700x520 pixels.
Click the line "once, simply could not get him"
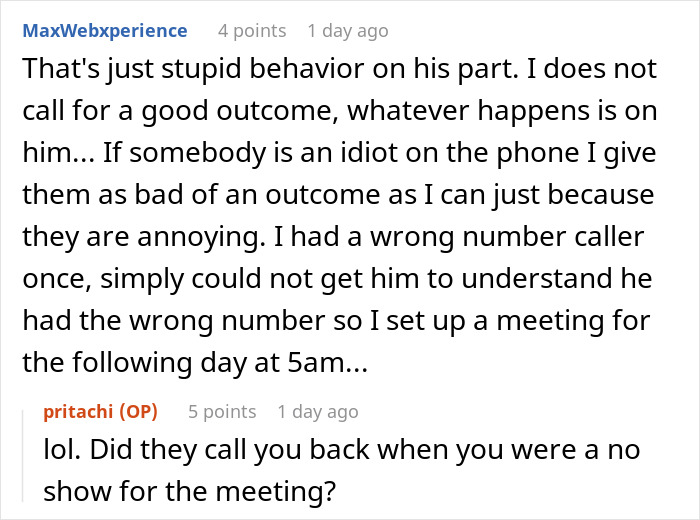[338, 279]
